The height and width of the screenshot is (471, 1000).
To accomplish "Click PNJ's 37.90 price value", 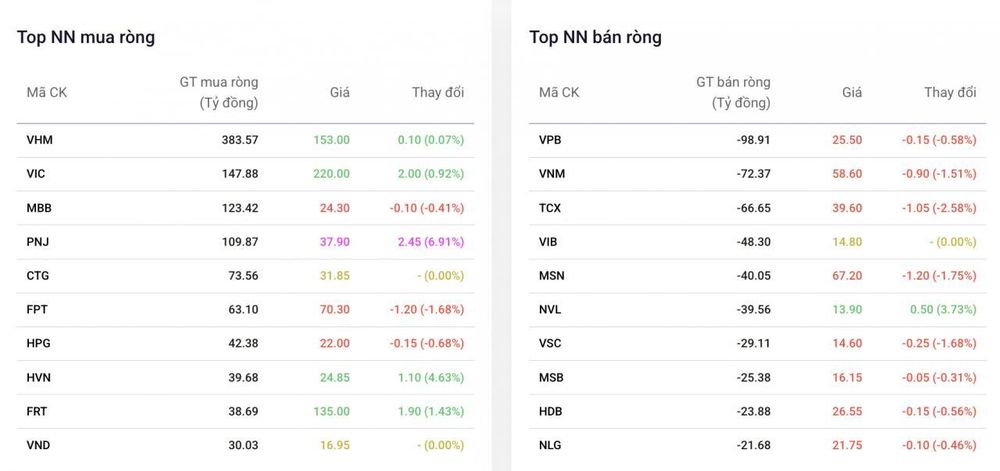I will point(334,242).
